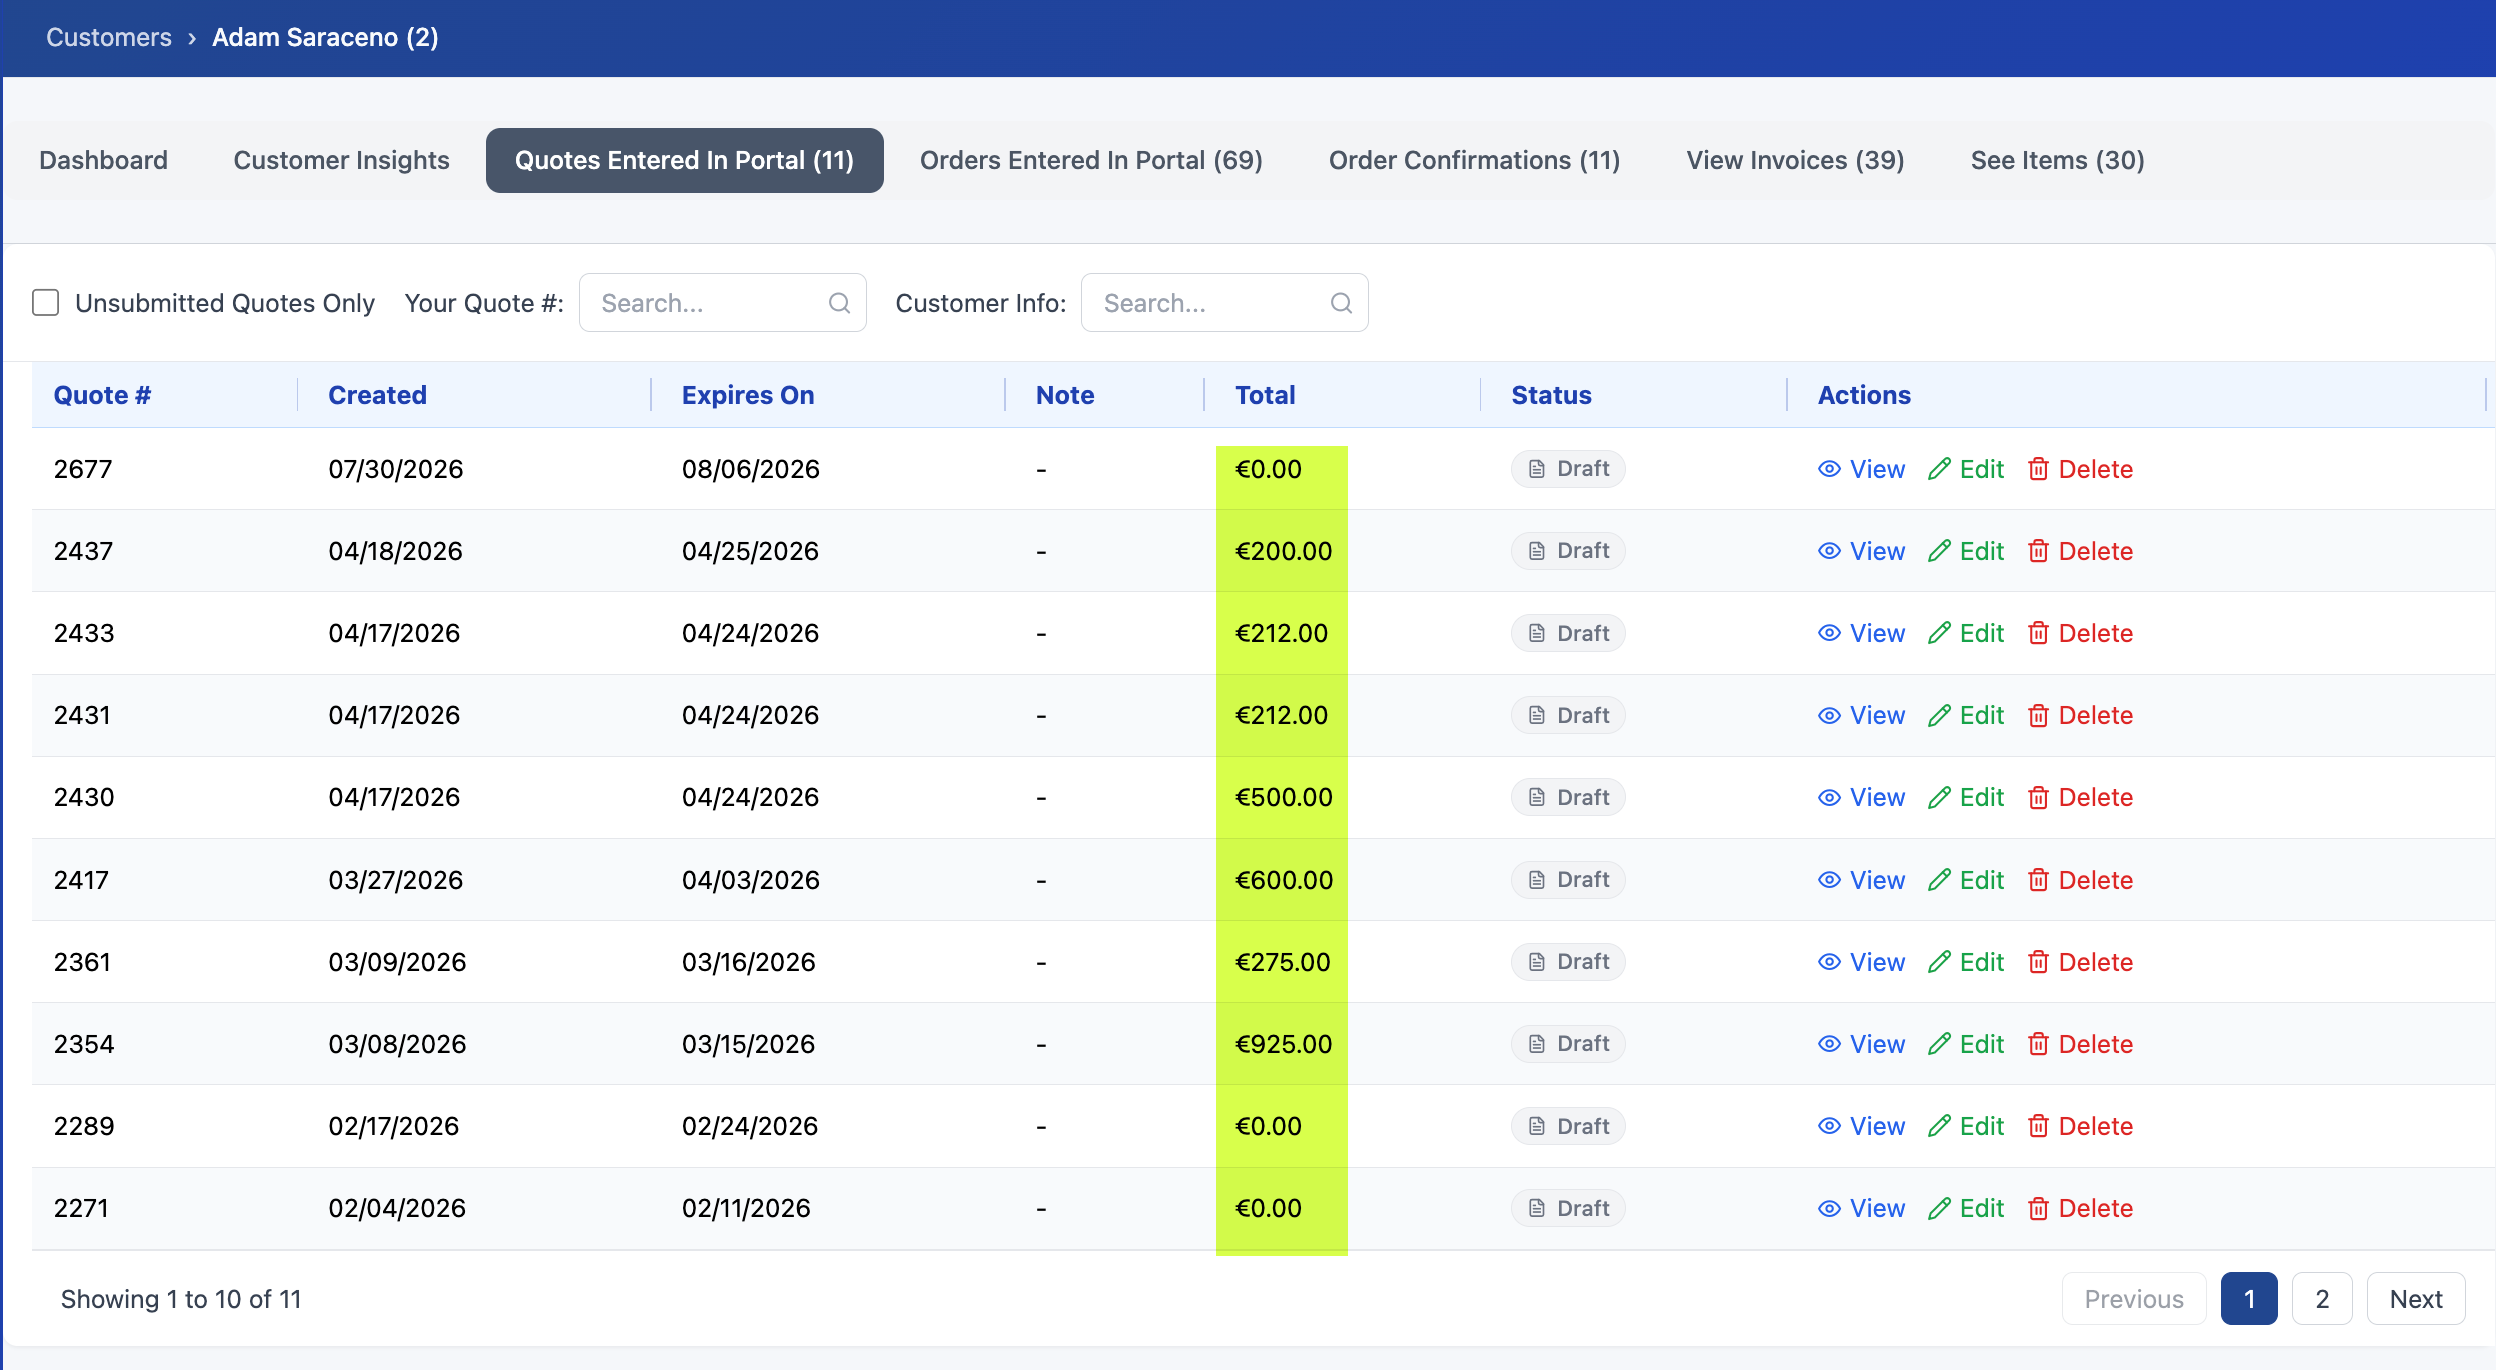Delete quote 2271

(x=2080, y=1208)
